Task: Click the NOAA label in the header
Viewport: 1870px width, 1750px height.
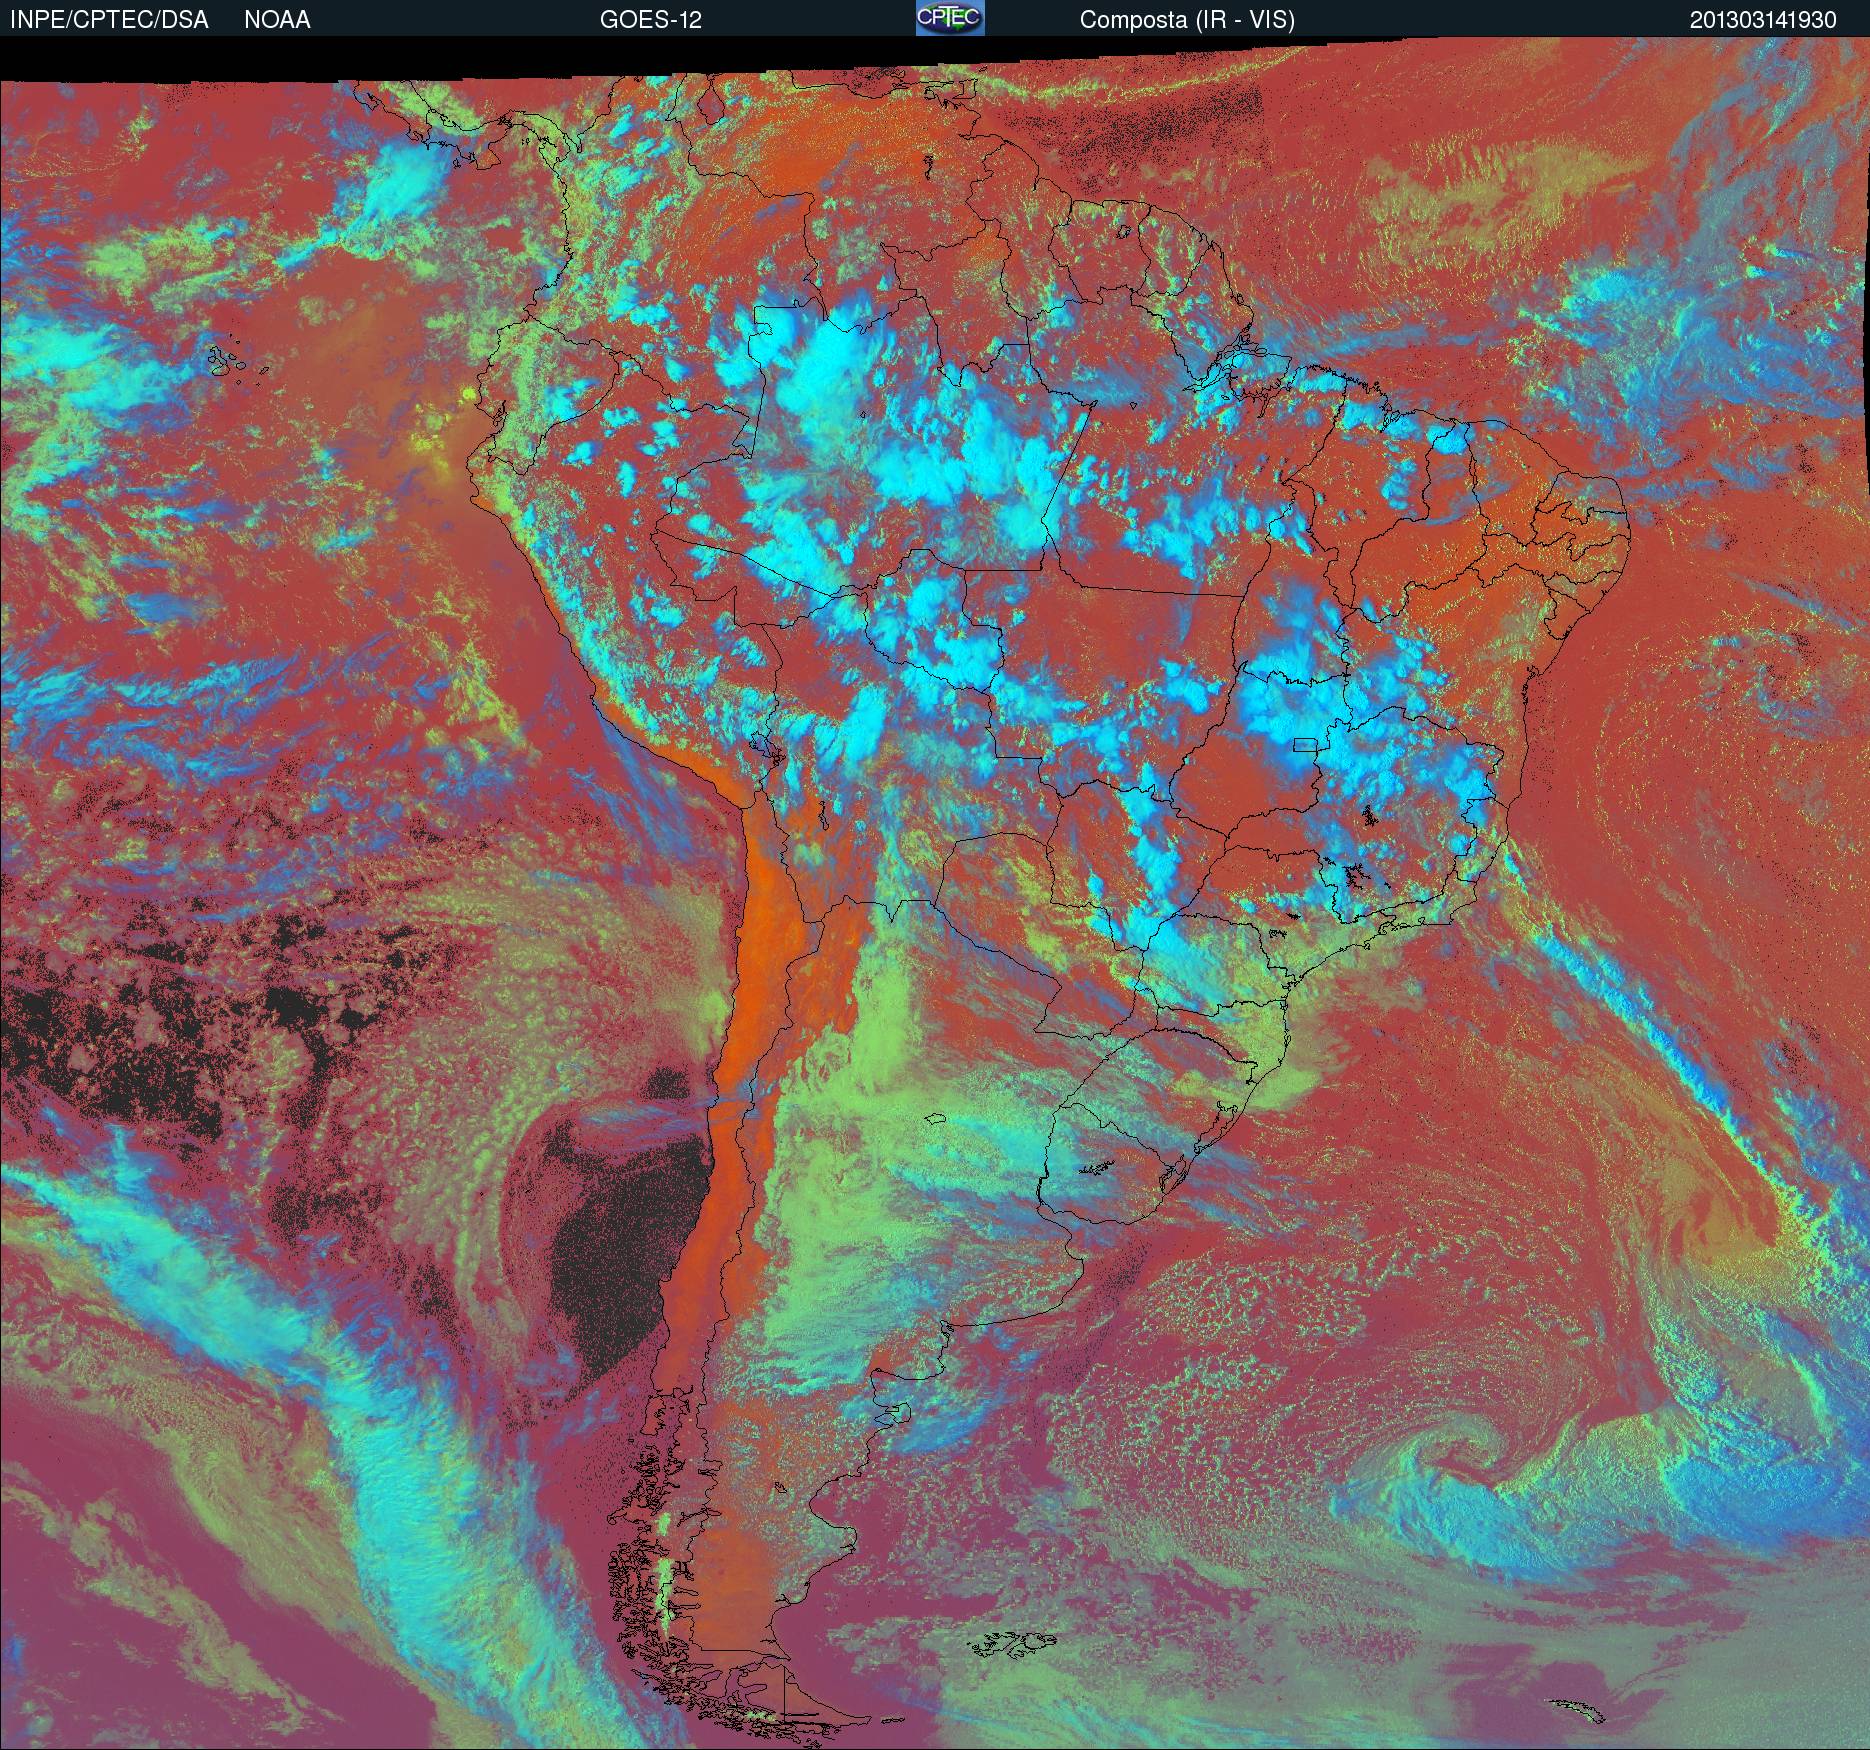Action: pos(277,20)
